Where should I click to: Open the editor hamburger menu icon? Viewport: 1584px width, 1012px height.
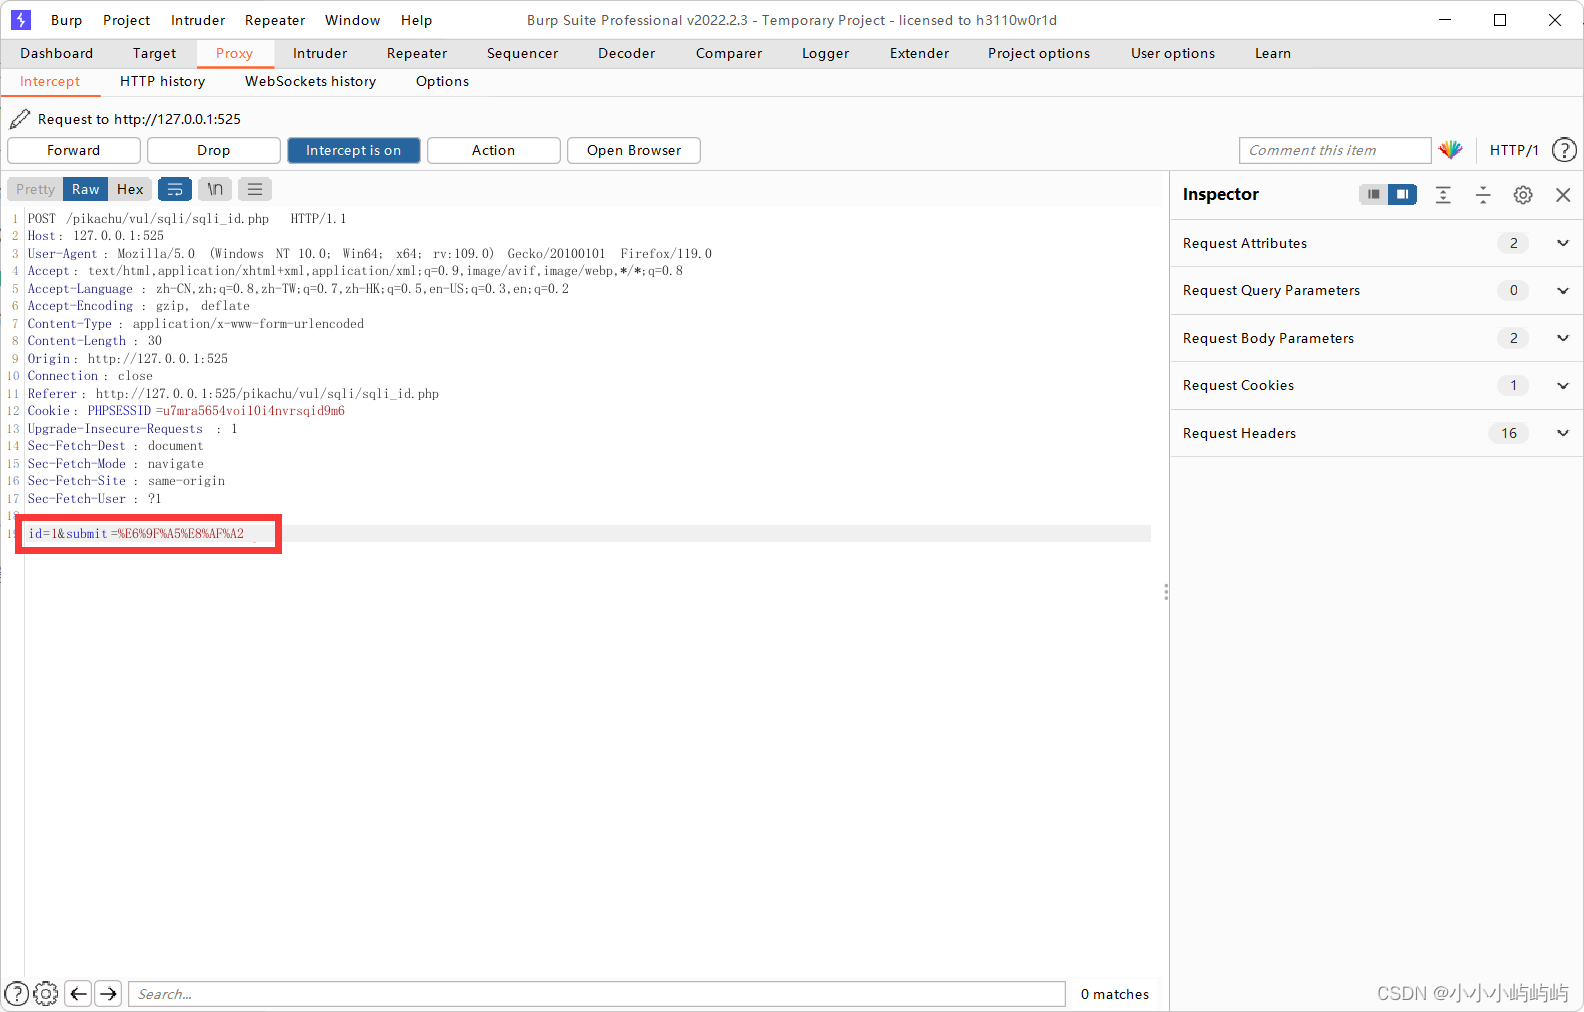pyautogui.click(x=255, y=189)
